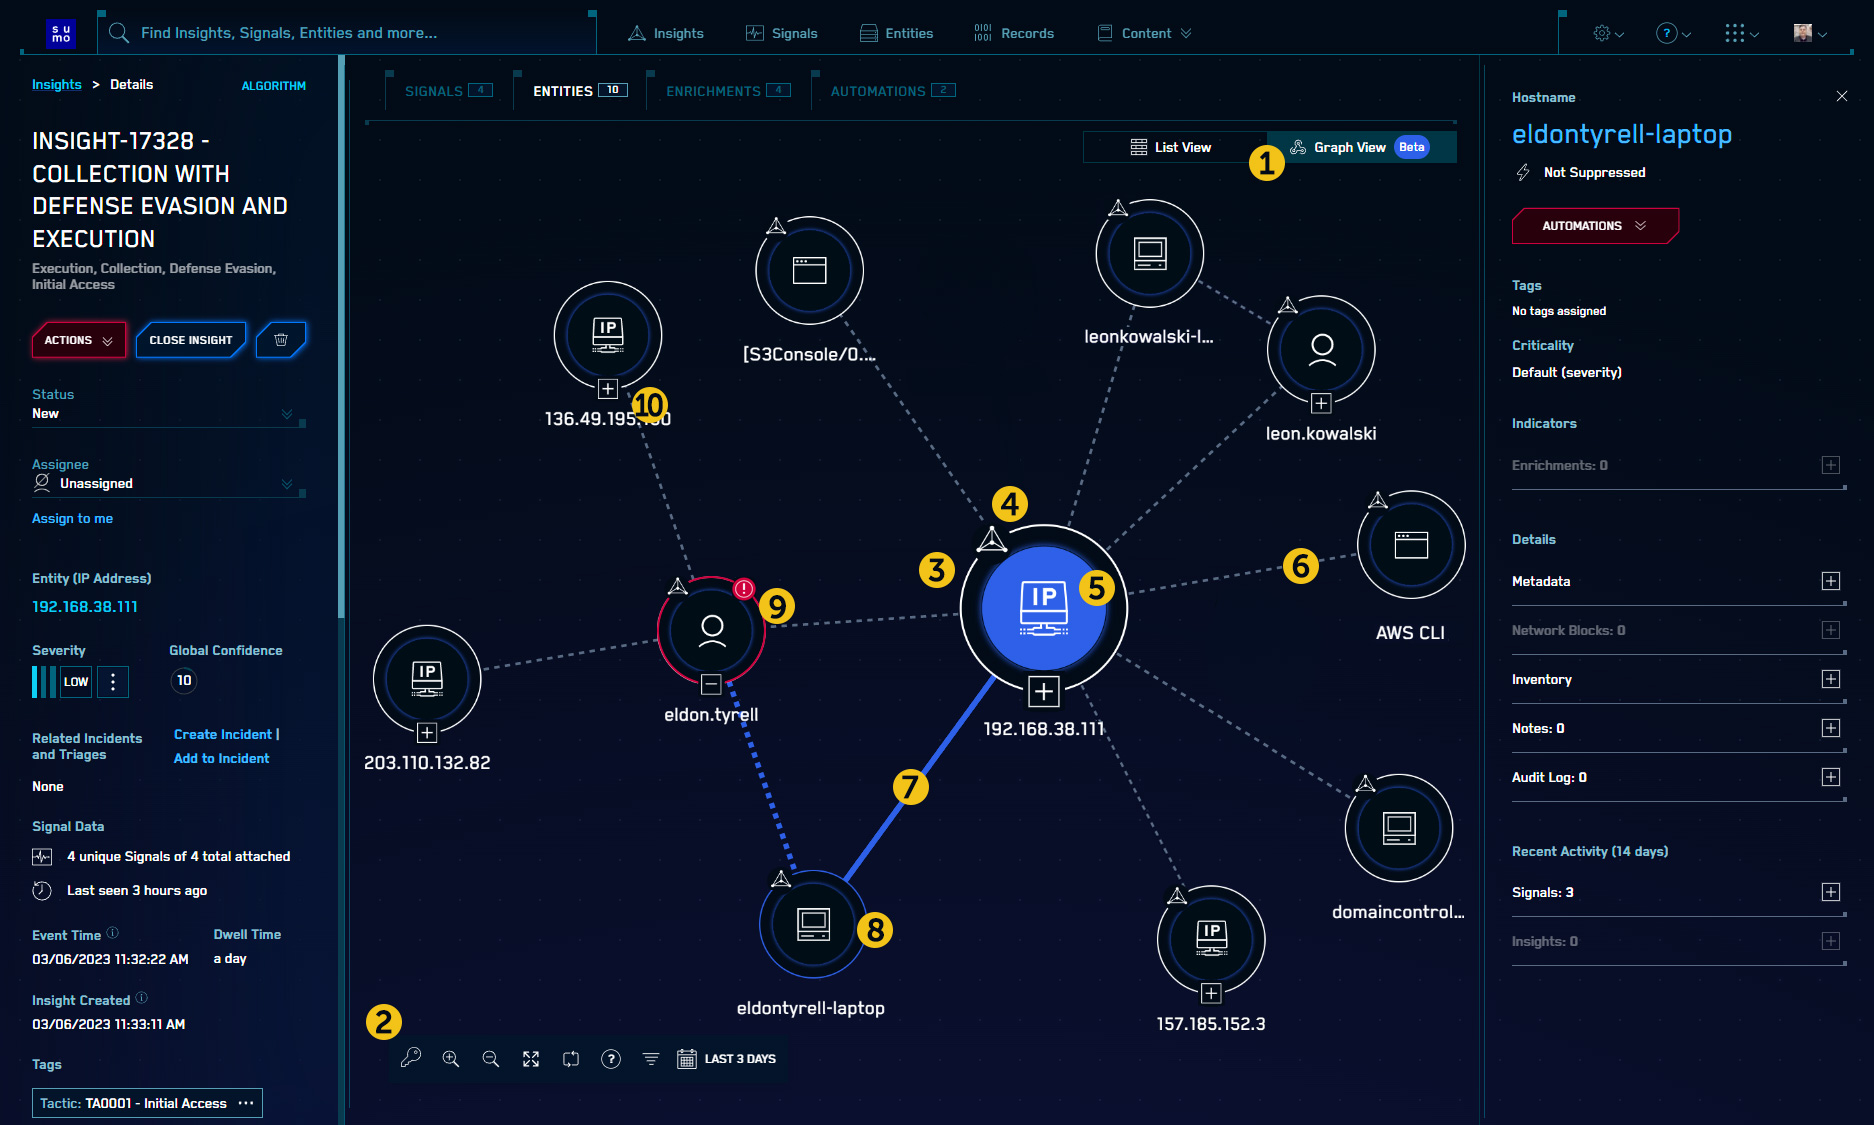Collapse the eldon.tyrell node
The height and width of the screenshot is (1125, 1874).
[711, 685]
